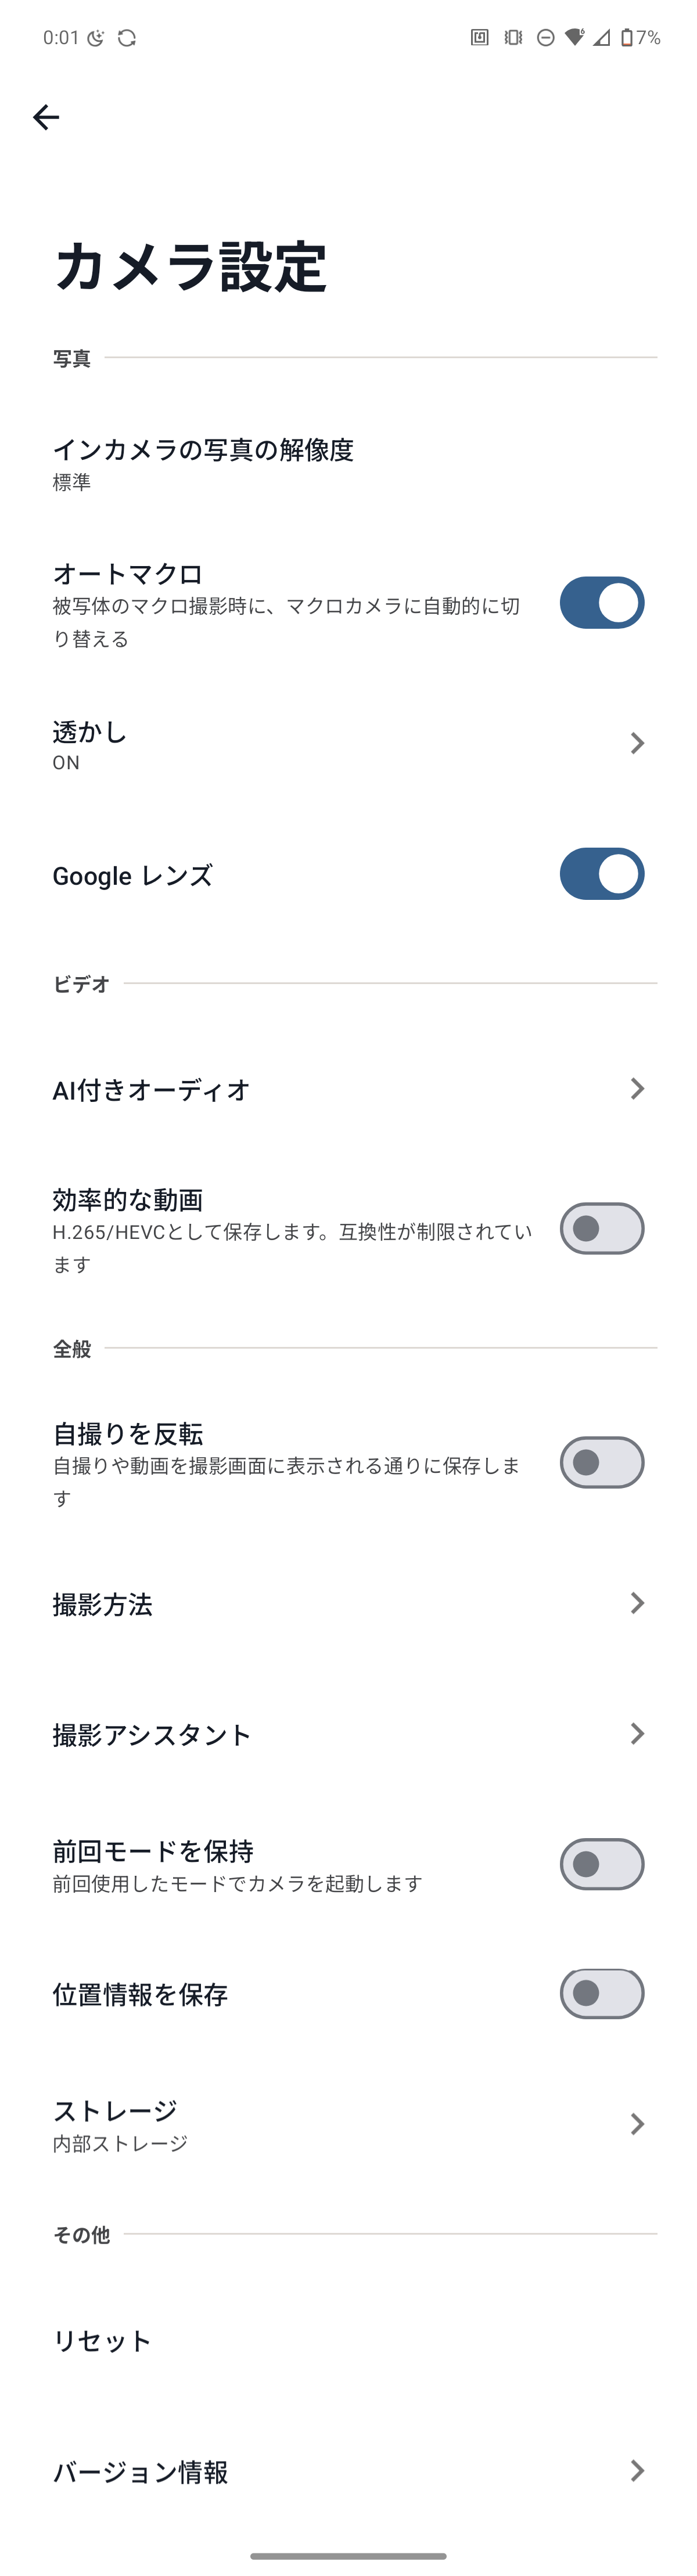Image resolution: width=697 pixels, height=2576 pixels.
Task: Disable the オートマクロ toggle
Action: coord(602,603)
